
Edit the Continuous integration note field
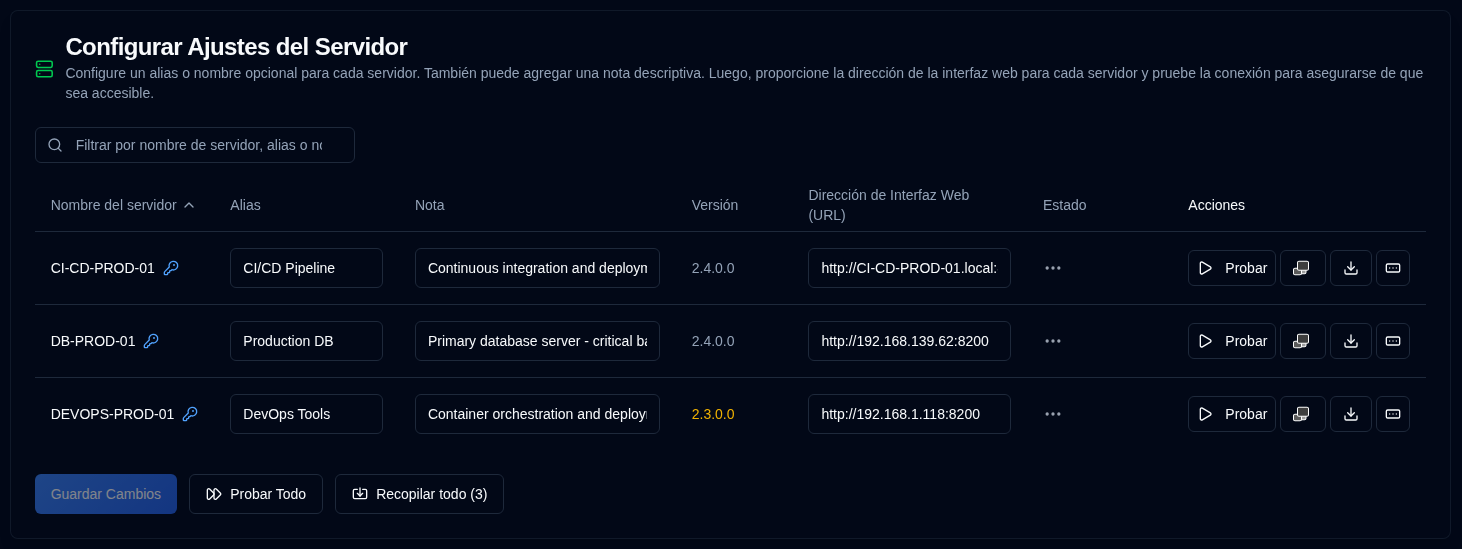click(x=537, y=268)
